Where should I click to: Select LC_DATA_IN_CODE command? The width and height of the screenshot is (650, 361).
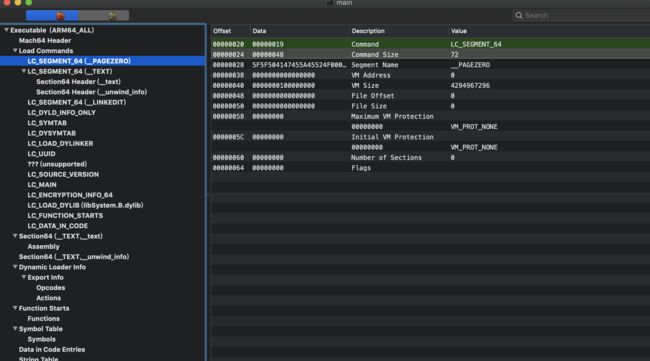[58, 226]
